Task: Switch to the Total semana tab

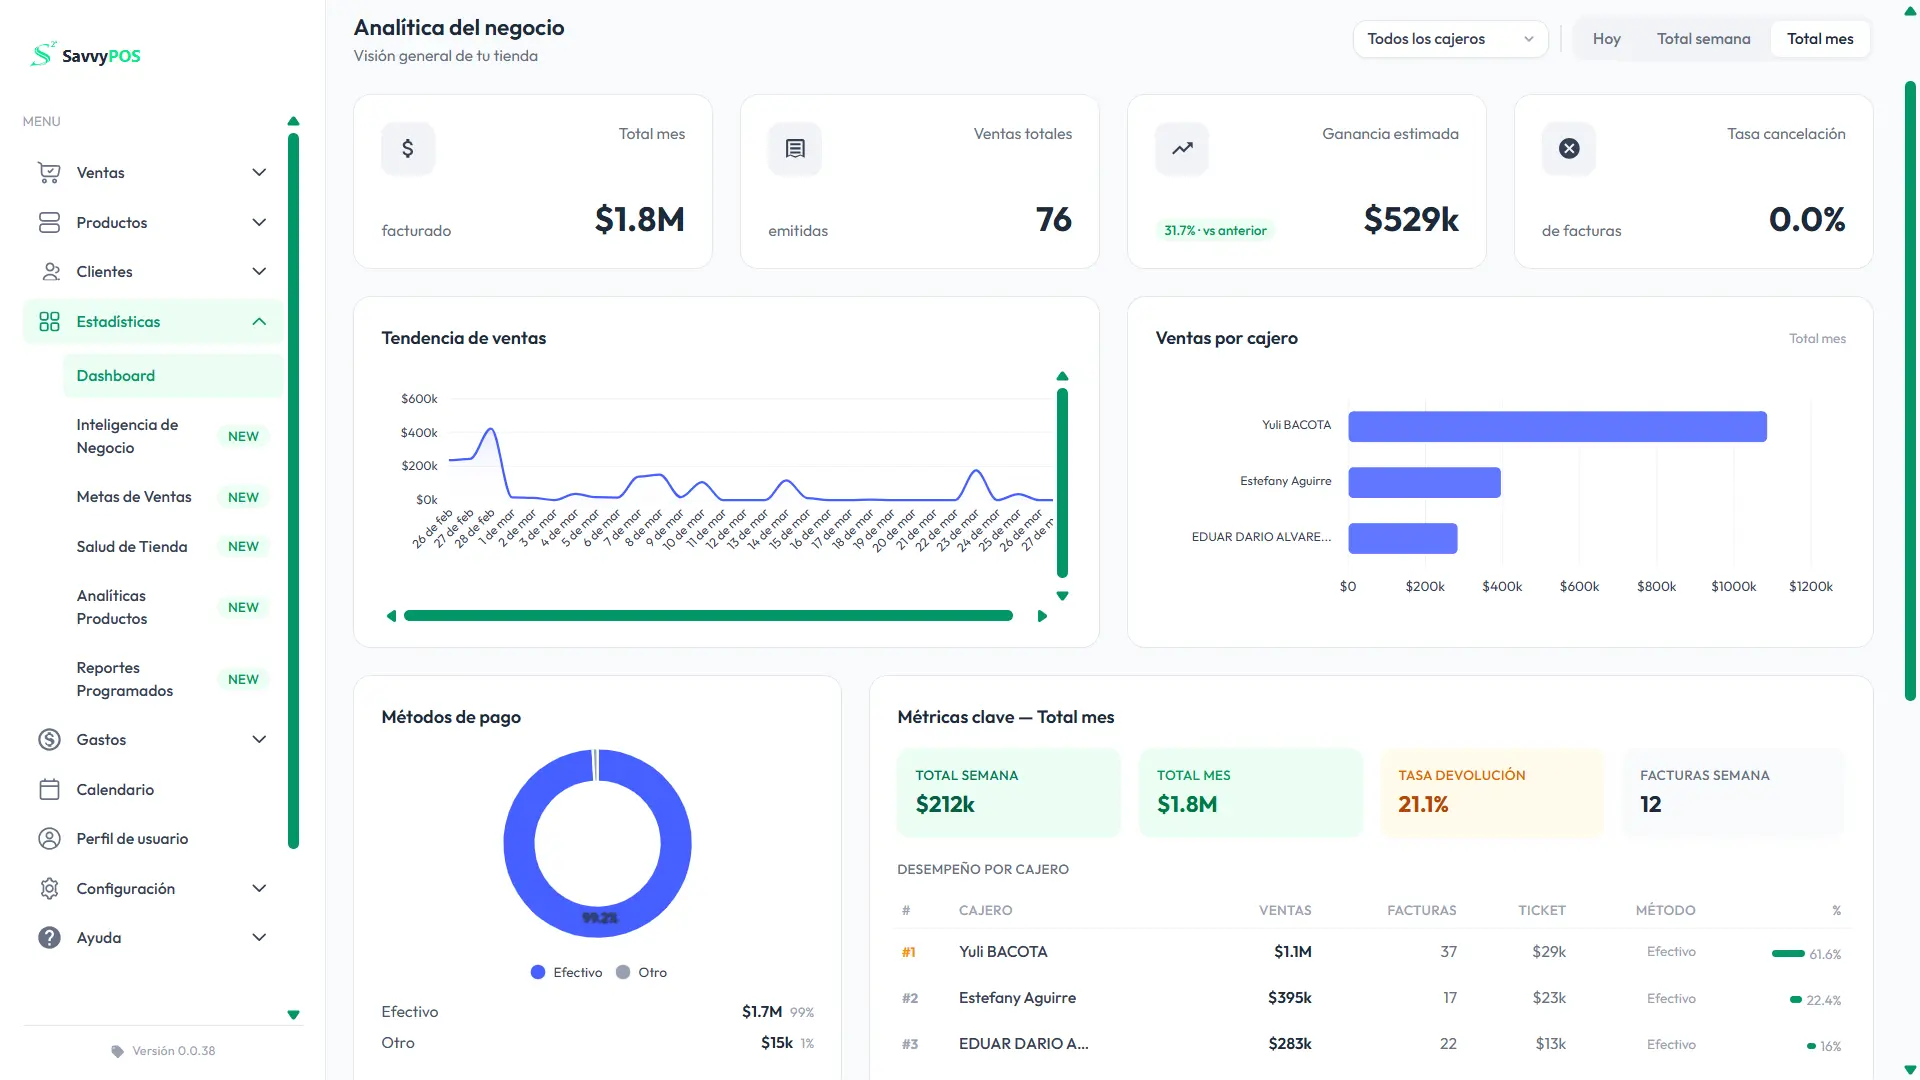Action: pyautogui.click(x=1704, y=39)
